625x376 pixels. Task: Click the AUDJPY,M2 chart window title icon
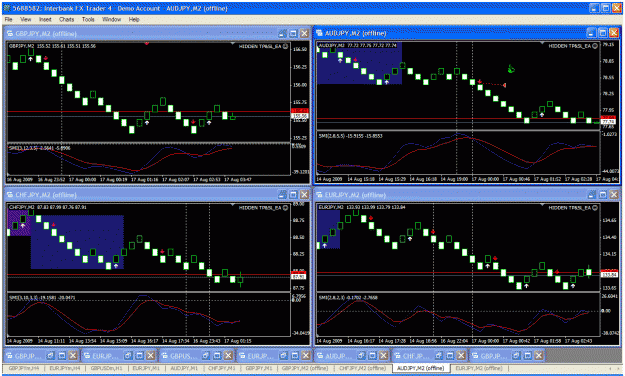tap(320, 33)
